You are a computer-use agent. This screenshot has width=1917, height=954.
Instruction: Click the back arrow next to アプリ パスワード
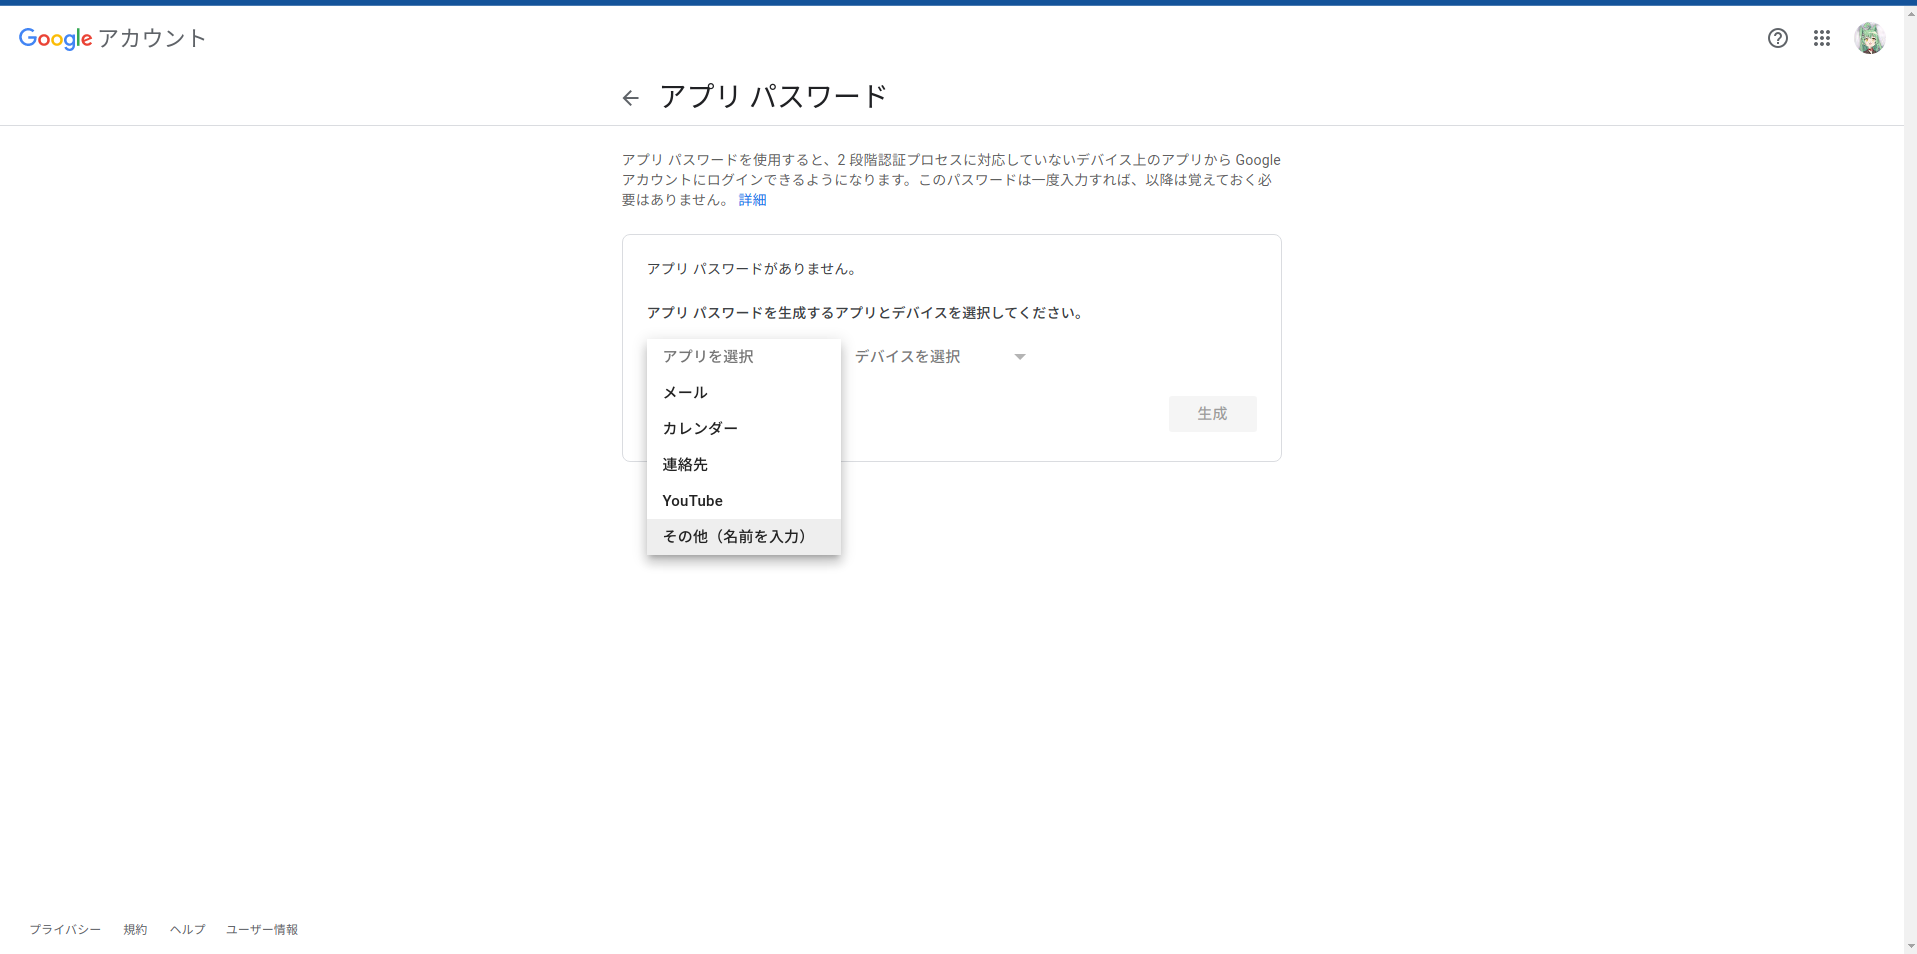click(x=630, y=97)
